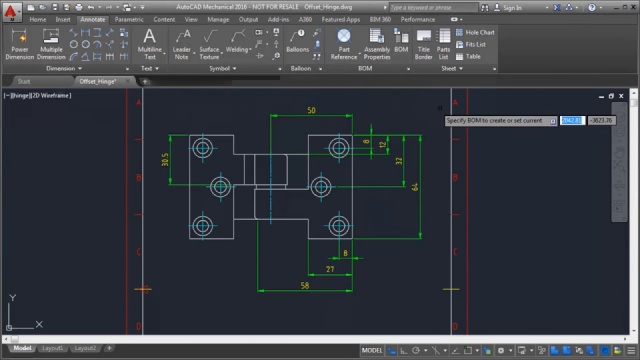Viewport: 640px width, 360px height.
Task: Expand the Sheet panel dropdown
Action: click(461, 69)
